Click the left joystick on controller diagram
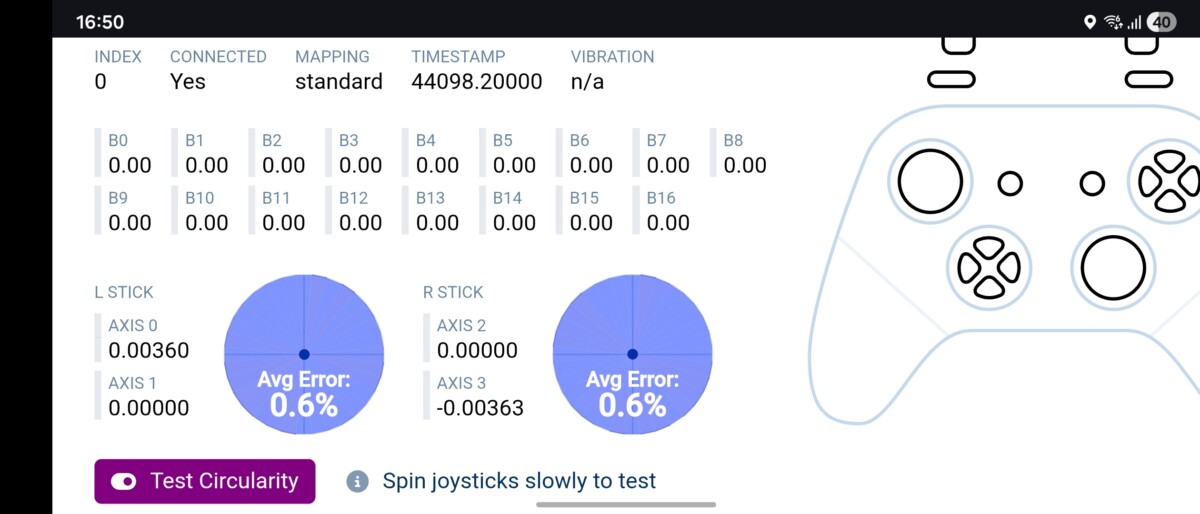This screenshot has width=1200, height=514. point(930,182)
